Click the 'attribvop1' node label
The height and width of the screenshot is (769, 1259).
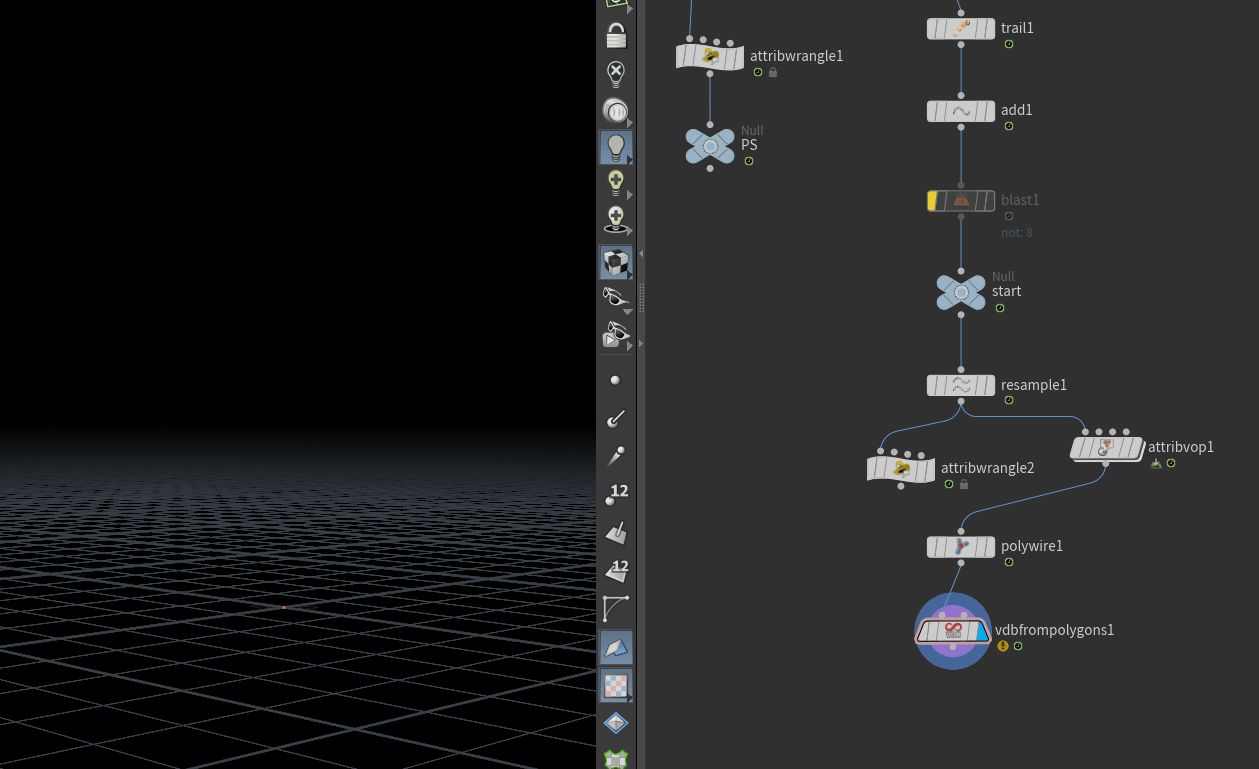tap(1181, 447)
